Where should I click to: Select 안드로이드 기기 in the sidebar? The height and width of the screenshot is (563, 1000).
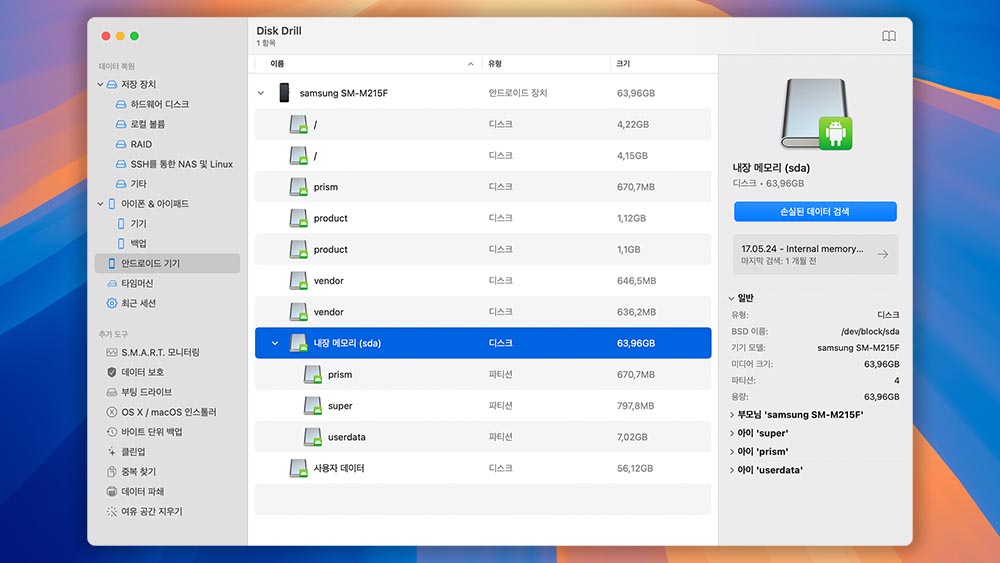167,263
